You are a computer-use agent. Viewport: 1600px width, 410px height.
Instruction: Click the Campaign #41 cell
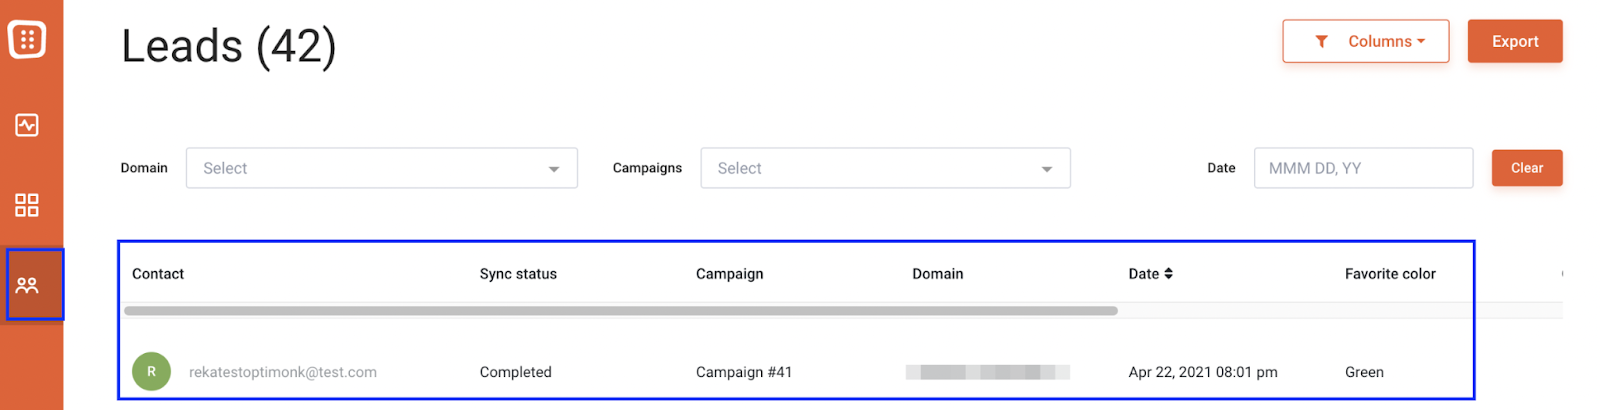[744, 372]
